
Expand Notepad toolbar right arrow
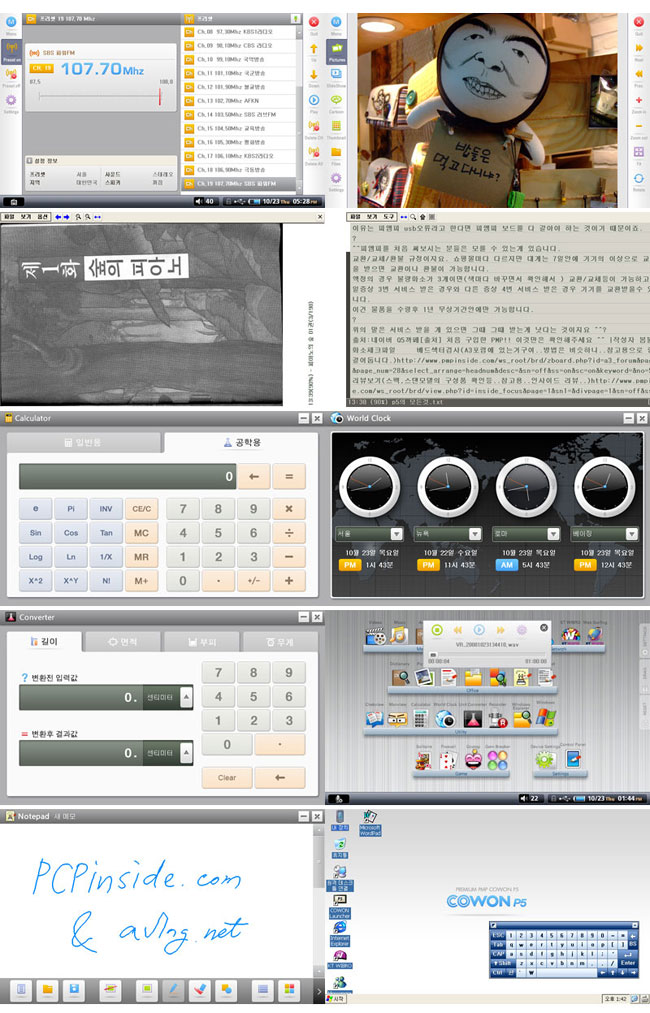click(x=318, y=990)
